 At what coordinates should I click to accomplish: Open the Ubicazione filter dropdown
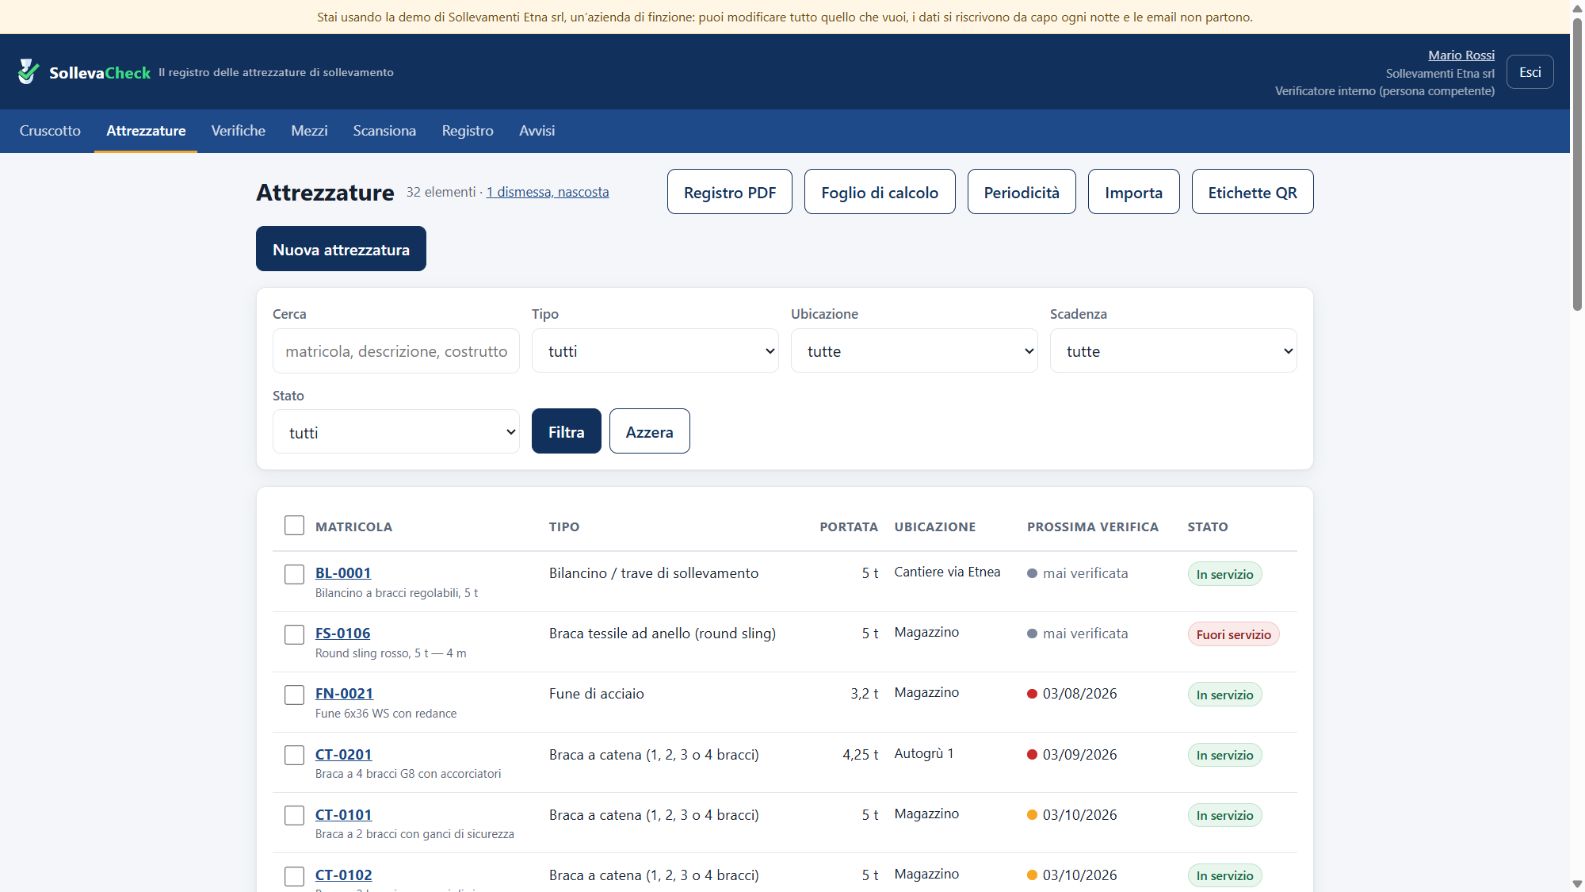coord(914,351)
